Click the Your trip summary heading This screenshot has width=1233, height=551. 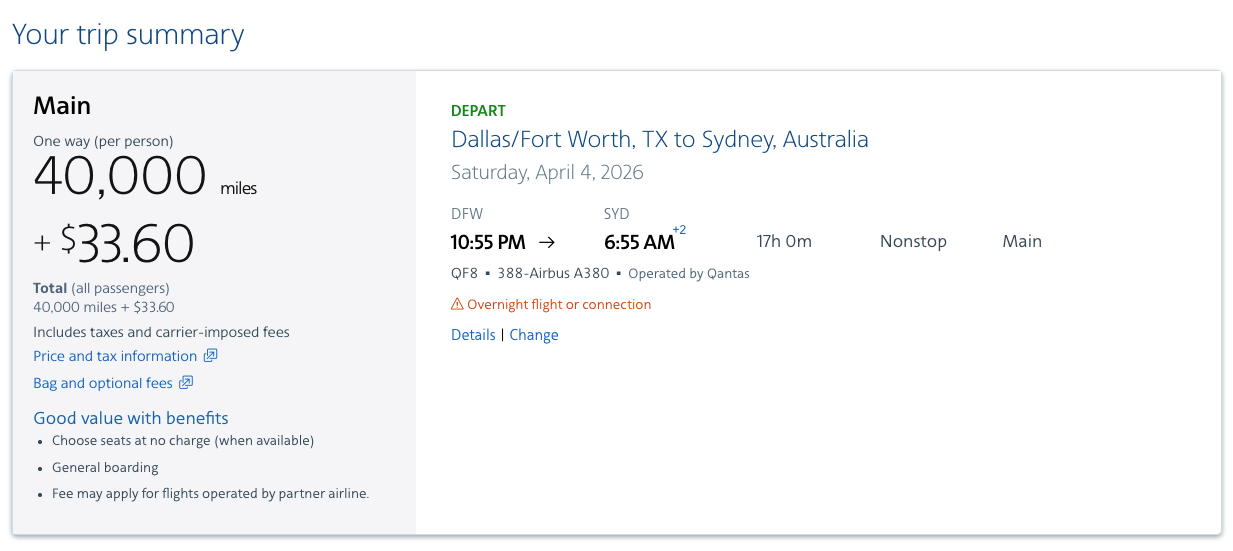(128, 35)
